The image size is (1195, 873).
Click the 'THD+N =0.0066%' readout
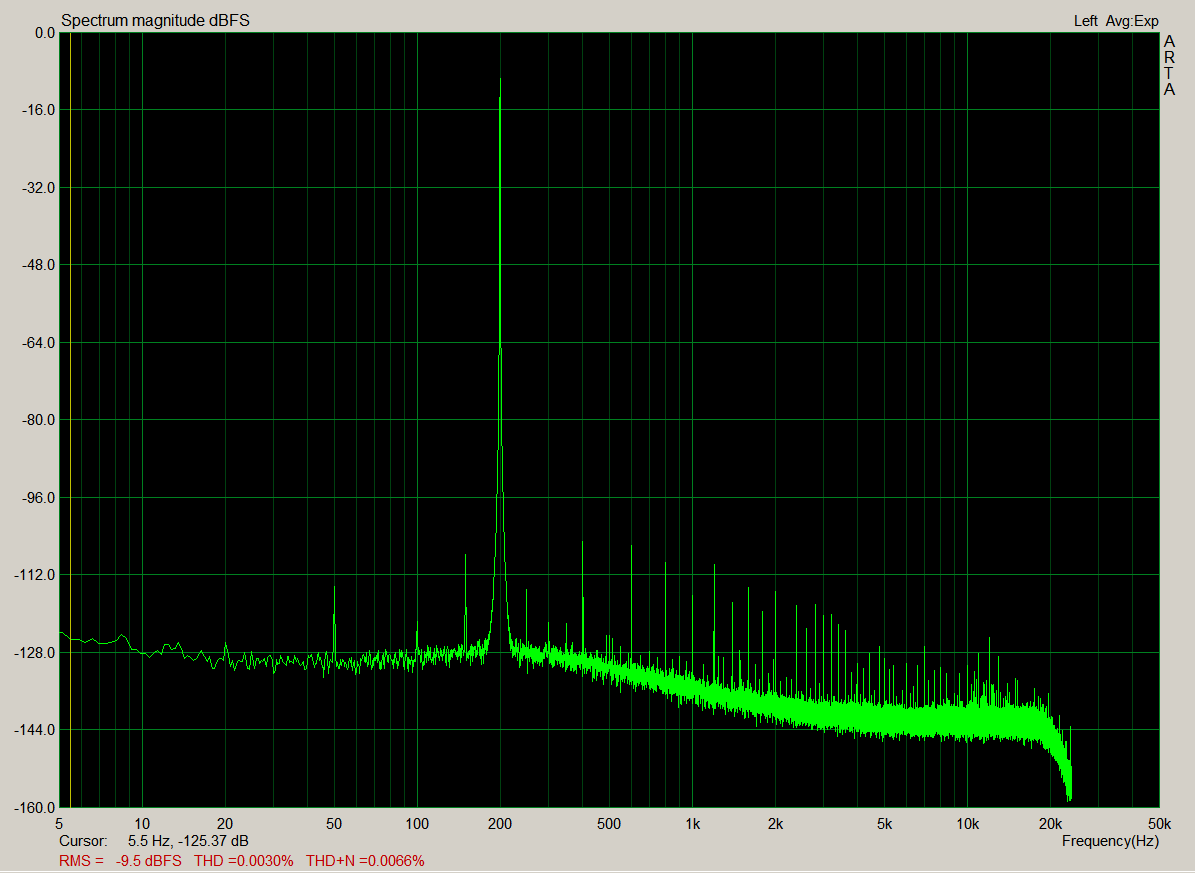pyautogui.click(x=365, y=861)
